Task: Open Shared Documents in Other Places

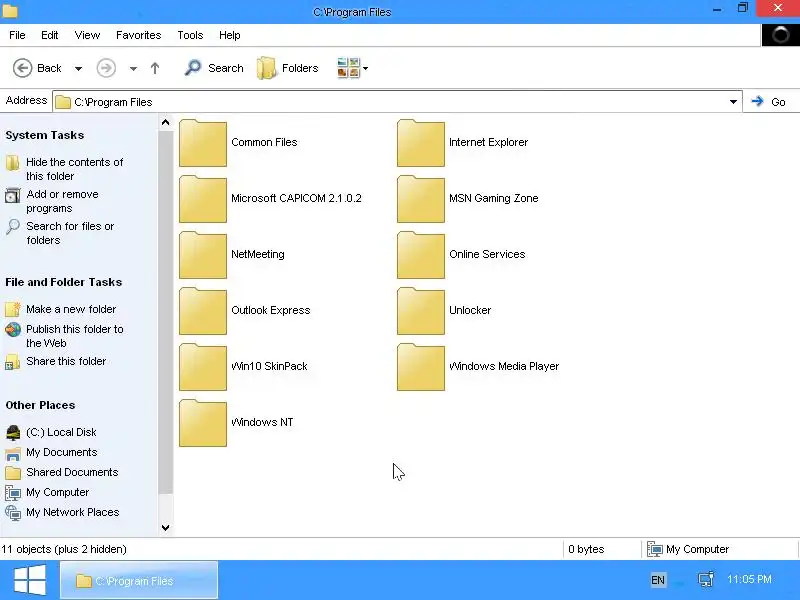Action: pos(72,472)
